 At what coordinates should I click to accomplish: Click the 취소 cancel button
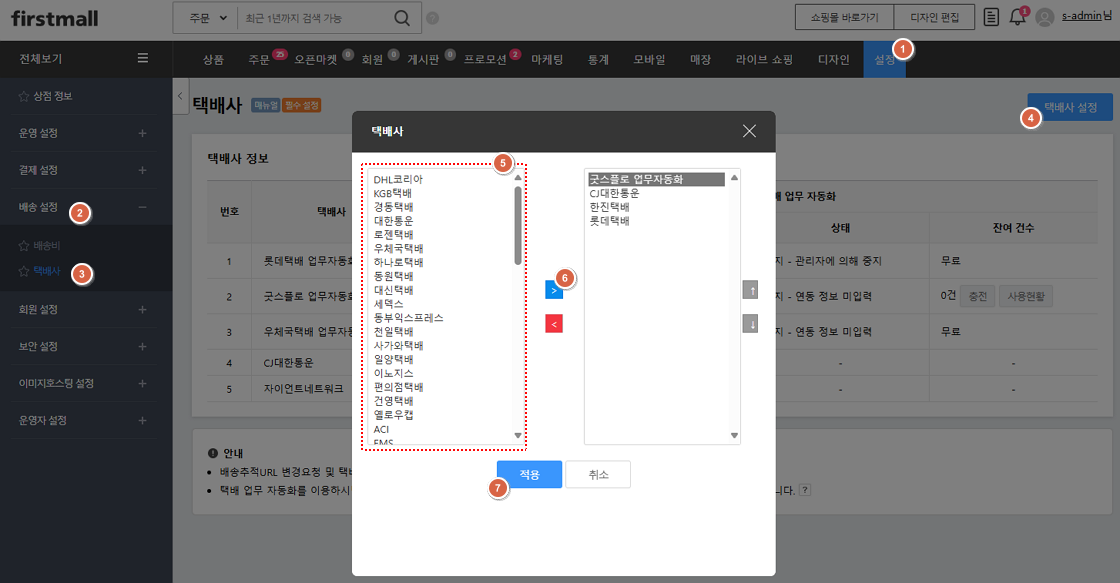click(x=598, y=474)
